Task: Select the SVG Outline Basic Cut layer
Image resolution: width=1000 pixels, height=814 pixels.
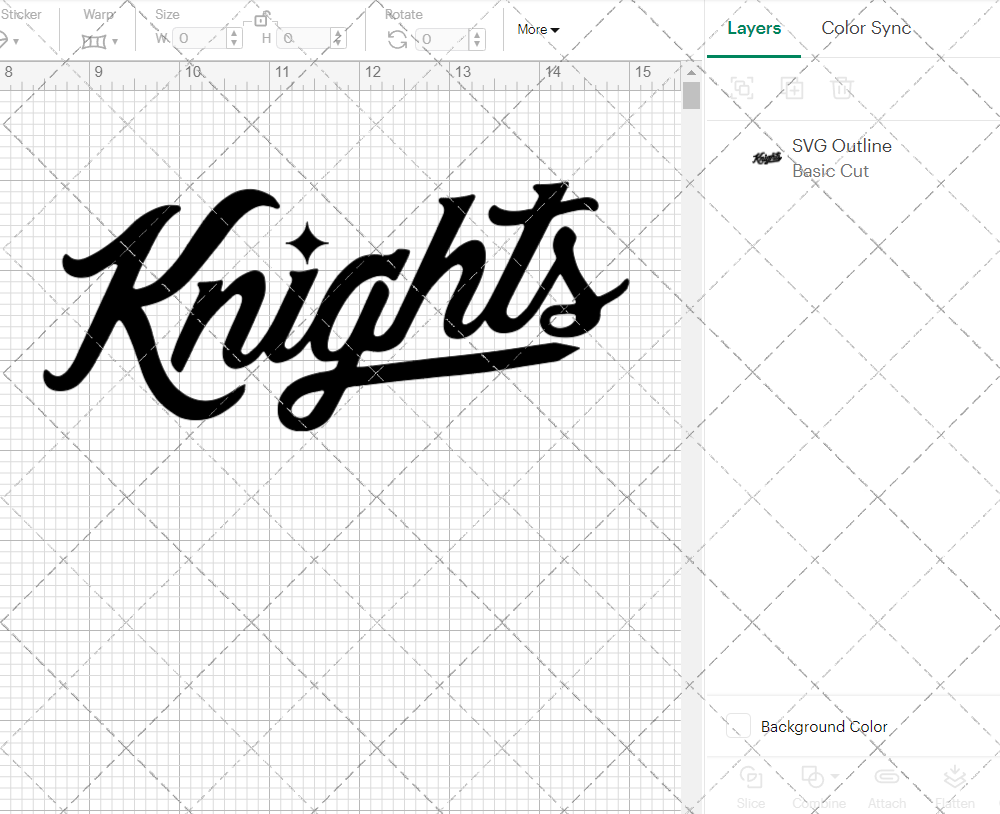Action: pyautogui.click(x=841, y=157)
